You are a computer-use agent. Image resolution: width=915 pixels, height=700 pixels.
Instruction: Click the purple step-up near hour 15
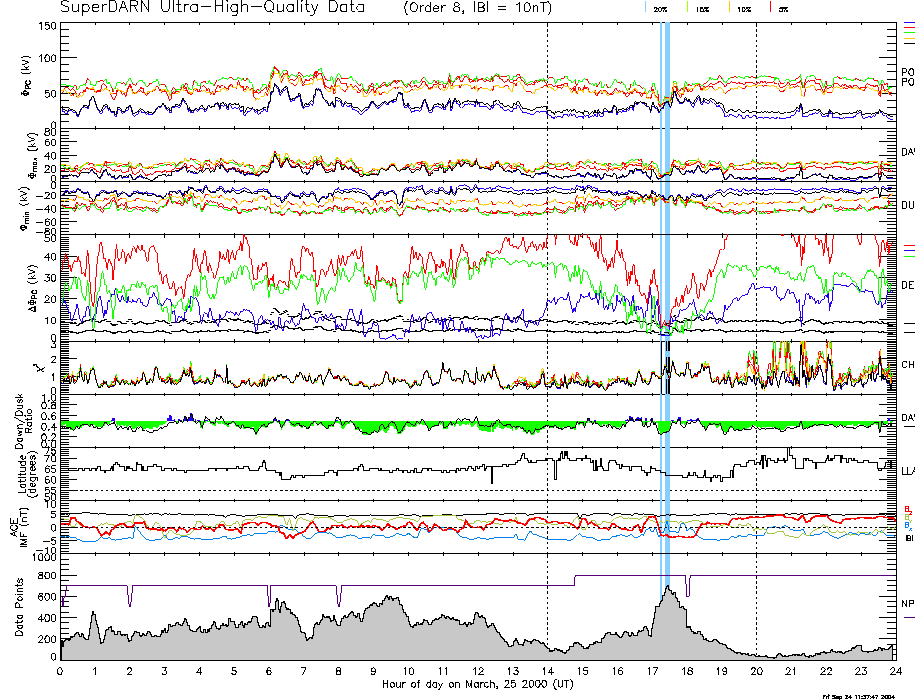[575, 580]
